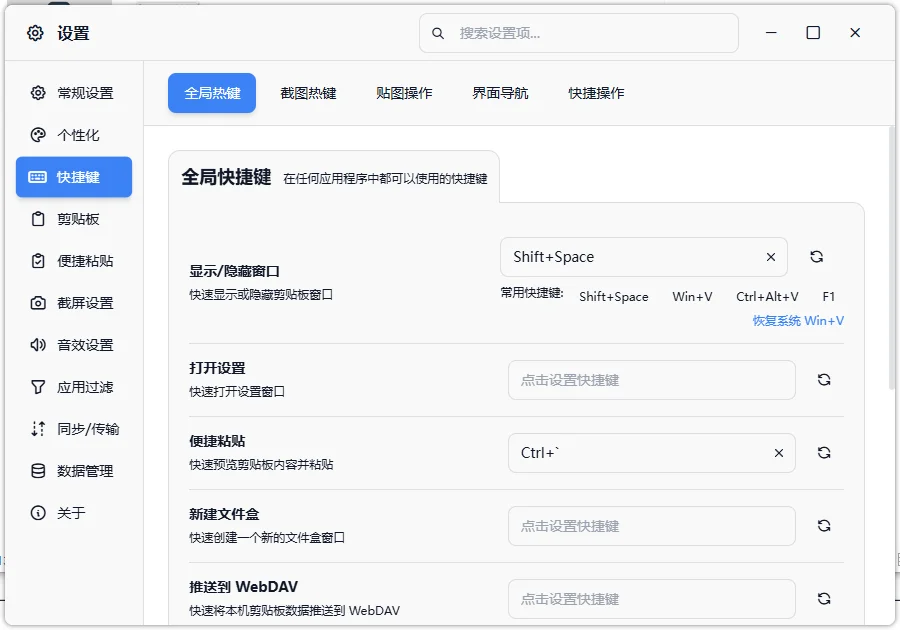Click the funnel icon beside 应用过滤
This screenshot has width=900, height=630.
(38, 387)
